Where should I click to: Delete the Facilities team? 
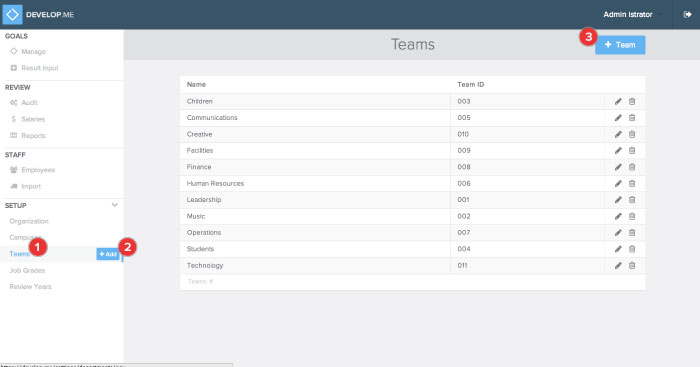(632, 150)
